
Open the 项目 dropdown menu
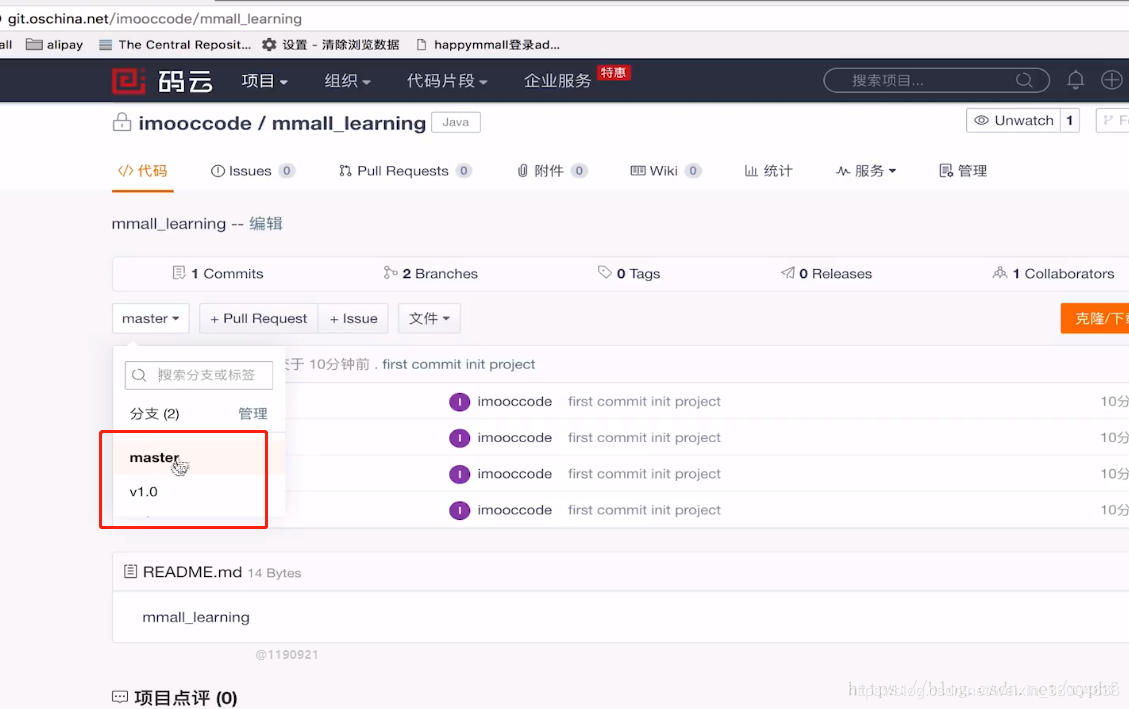pos(264,81)
